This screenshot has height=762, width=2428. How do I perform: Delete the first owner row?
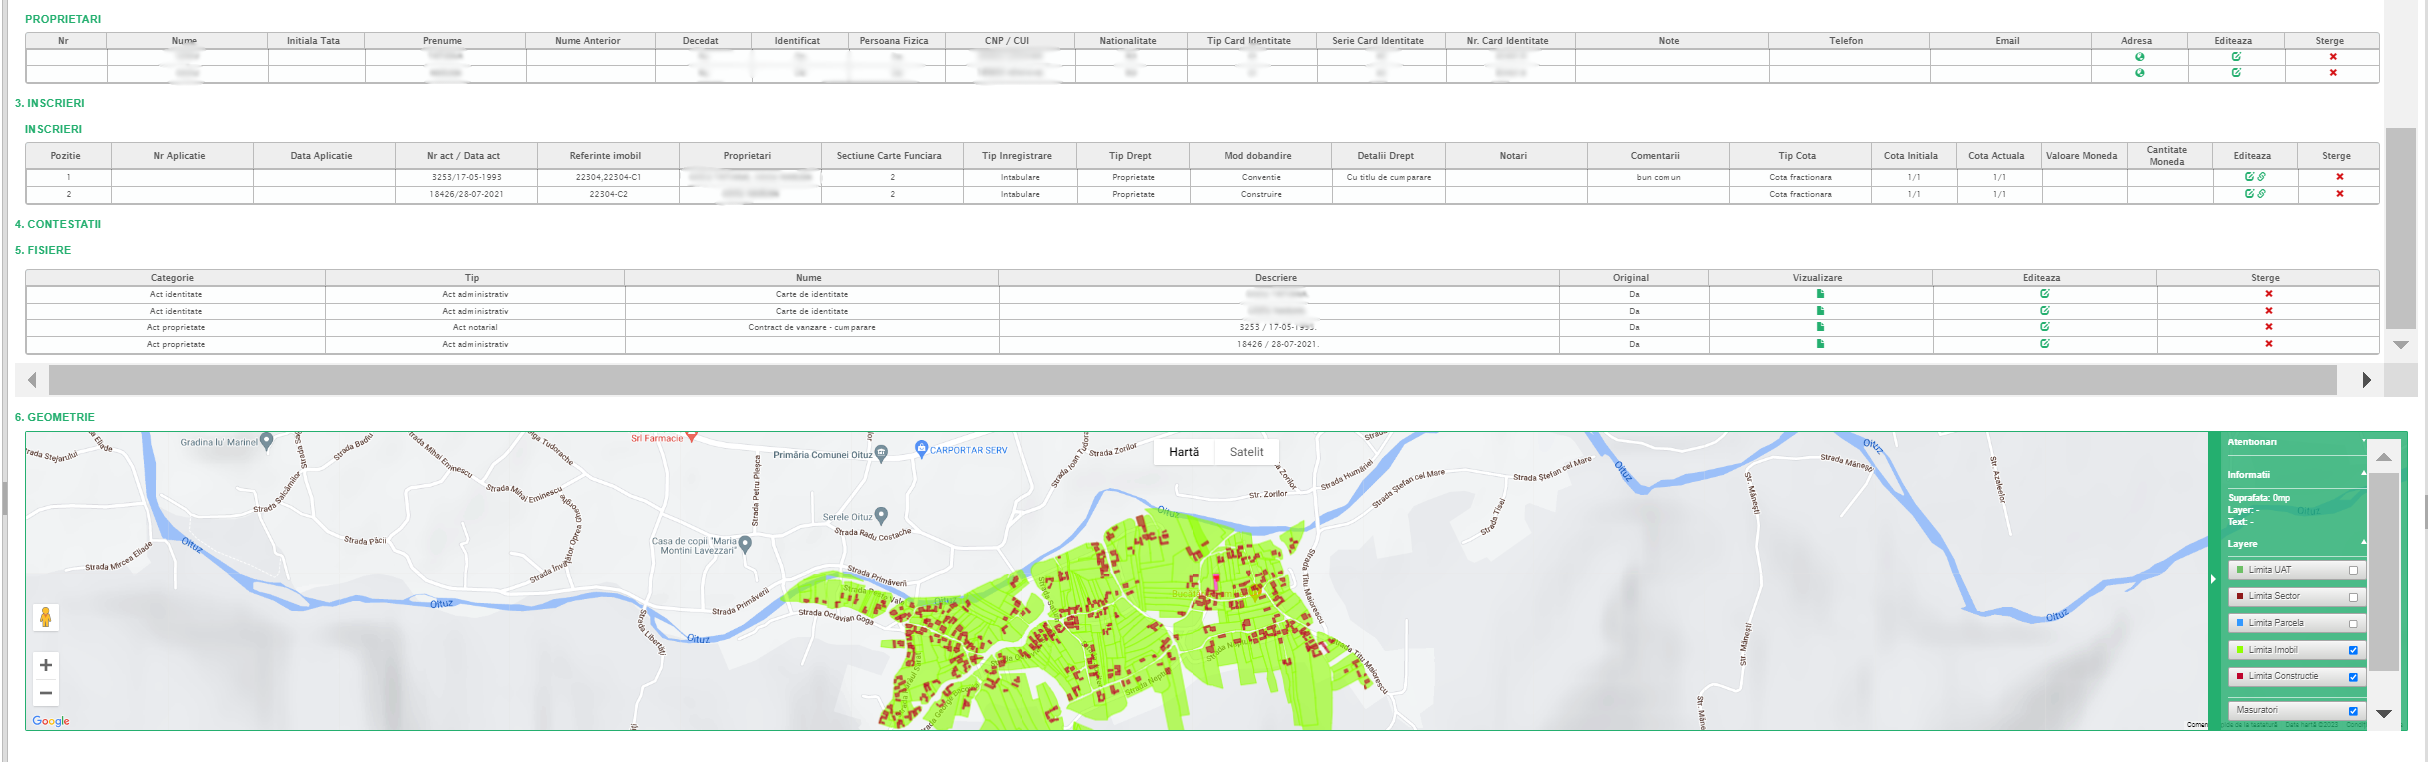2333,57
